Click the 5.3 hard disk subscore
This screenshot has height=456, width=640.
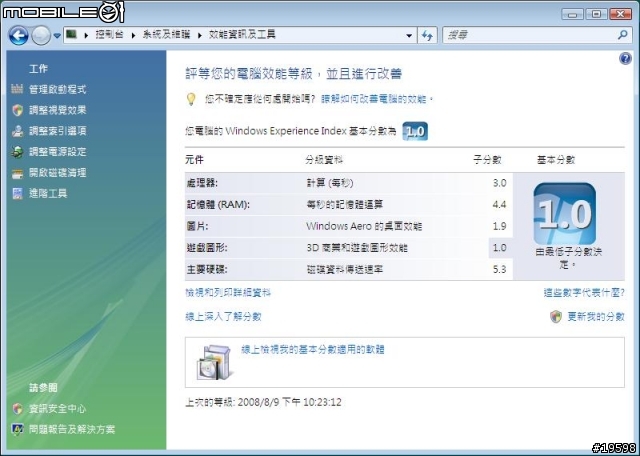(500, 269)
